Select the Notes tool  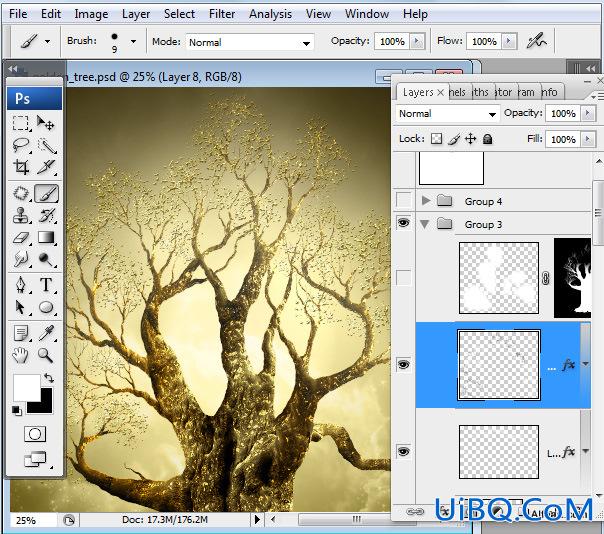tap(21, 334)
